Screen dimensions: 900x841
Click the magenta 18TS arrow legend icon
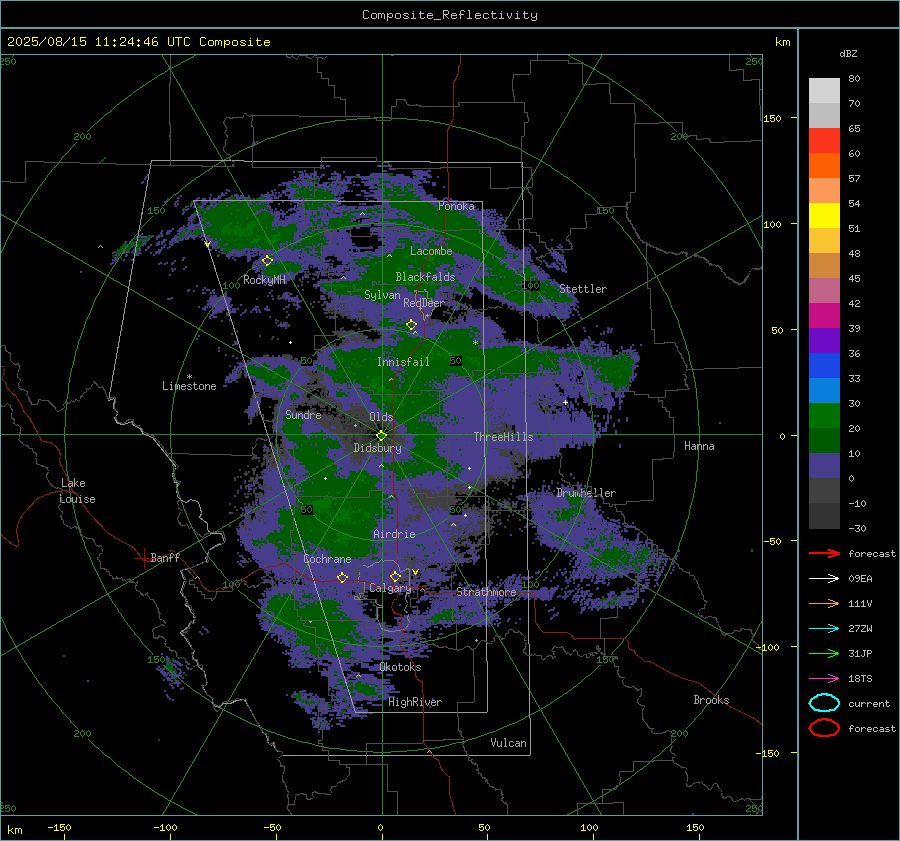point(824,679)
